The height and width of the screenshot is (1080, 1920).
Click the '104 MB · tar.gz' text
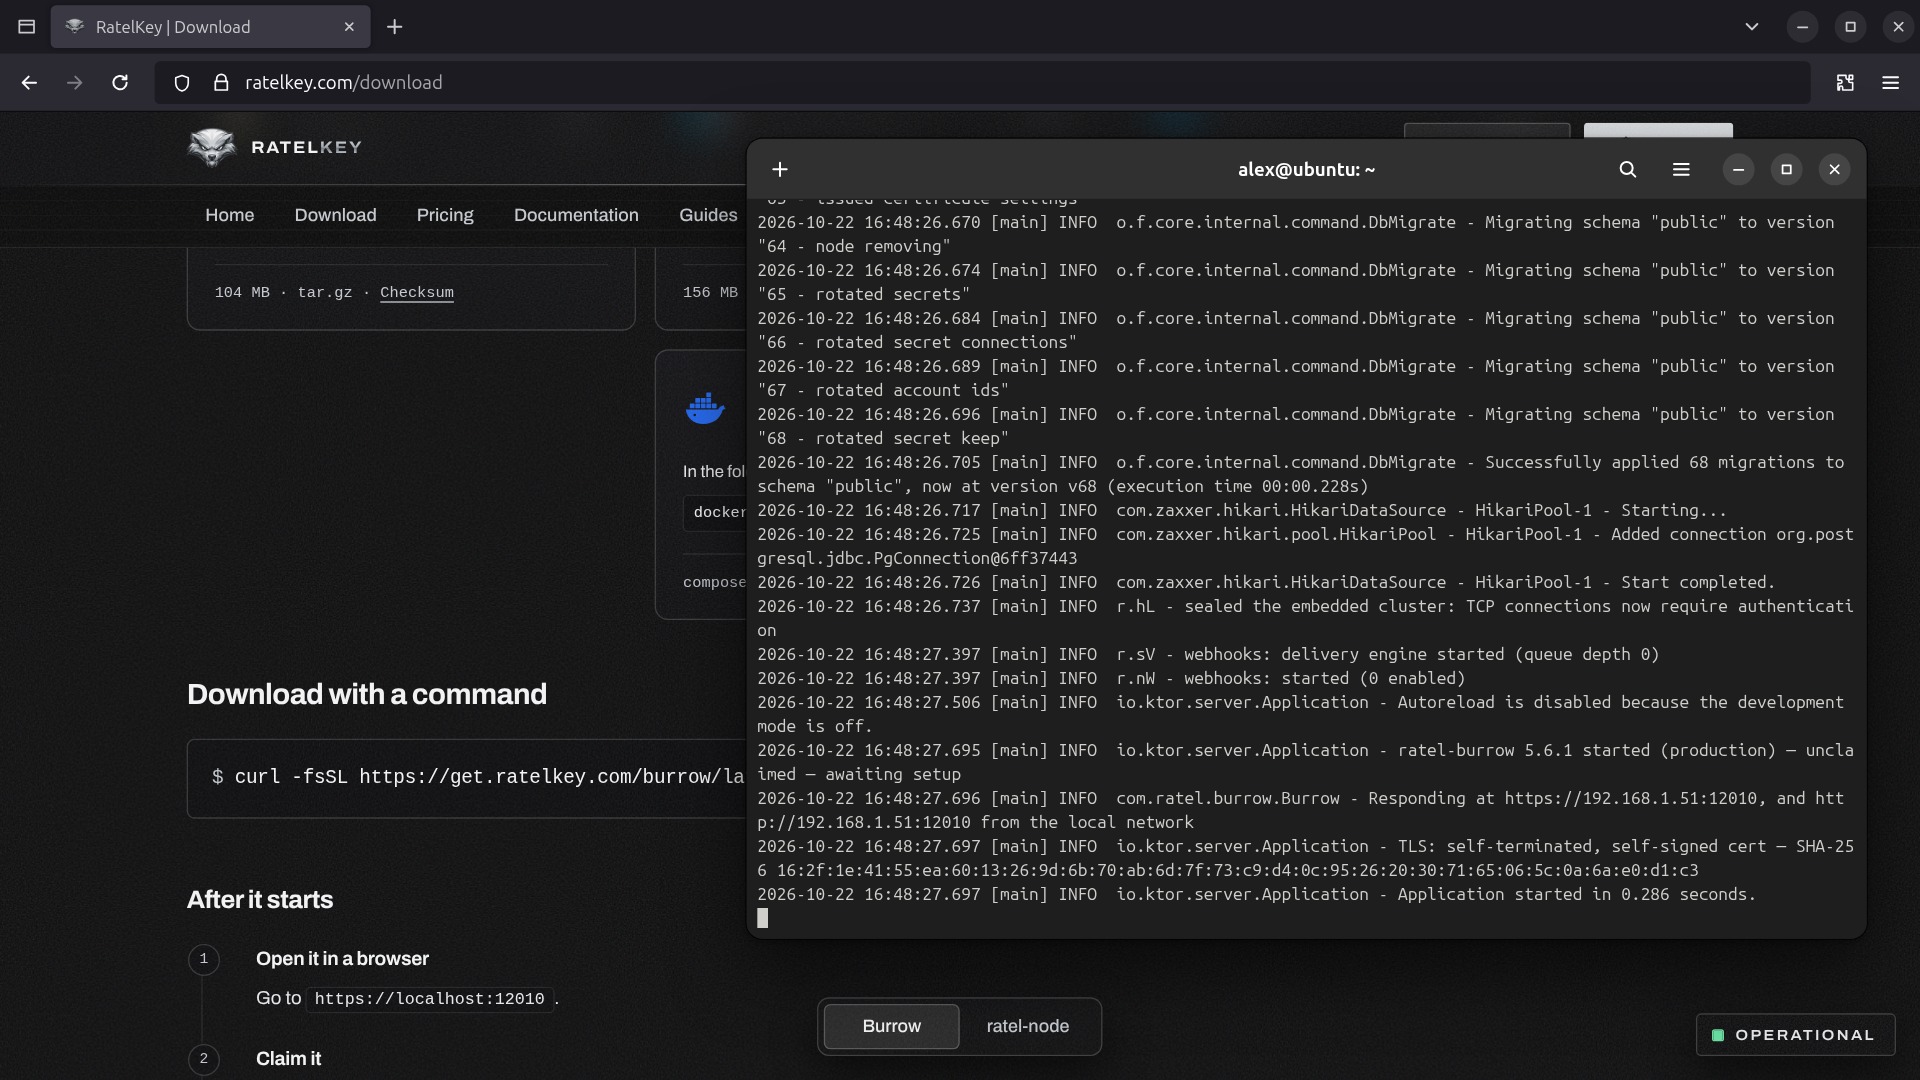283,293
